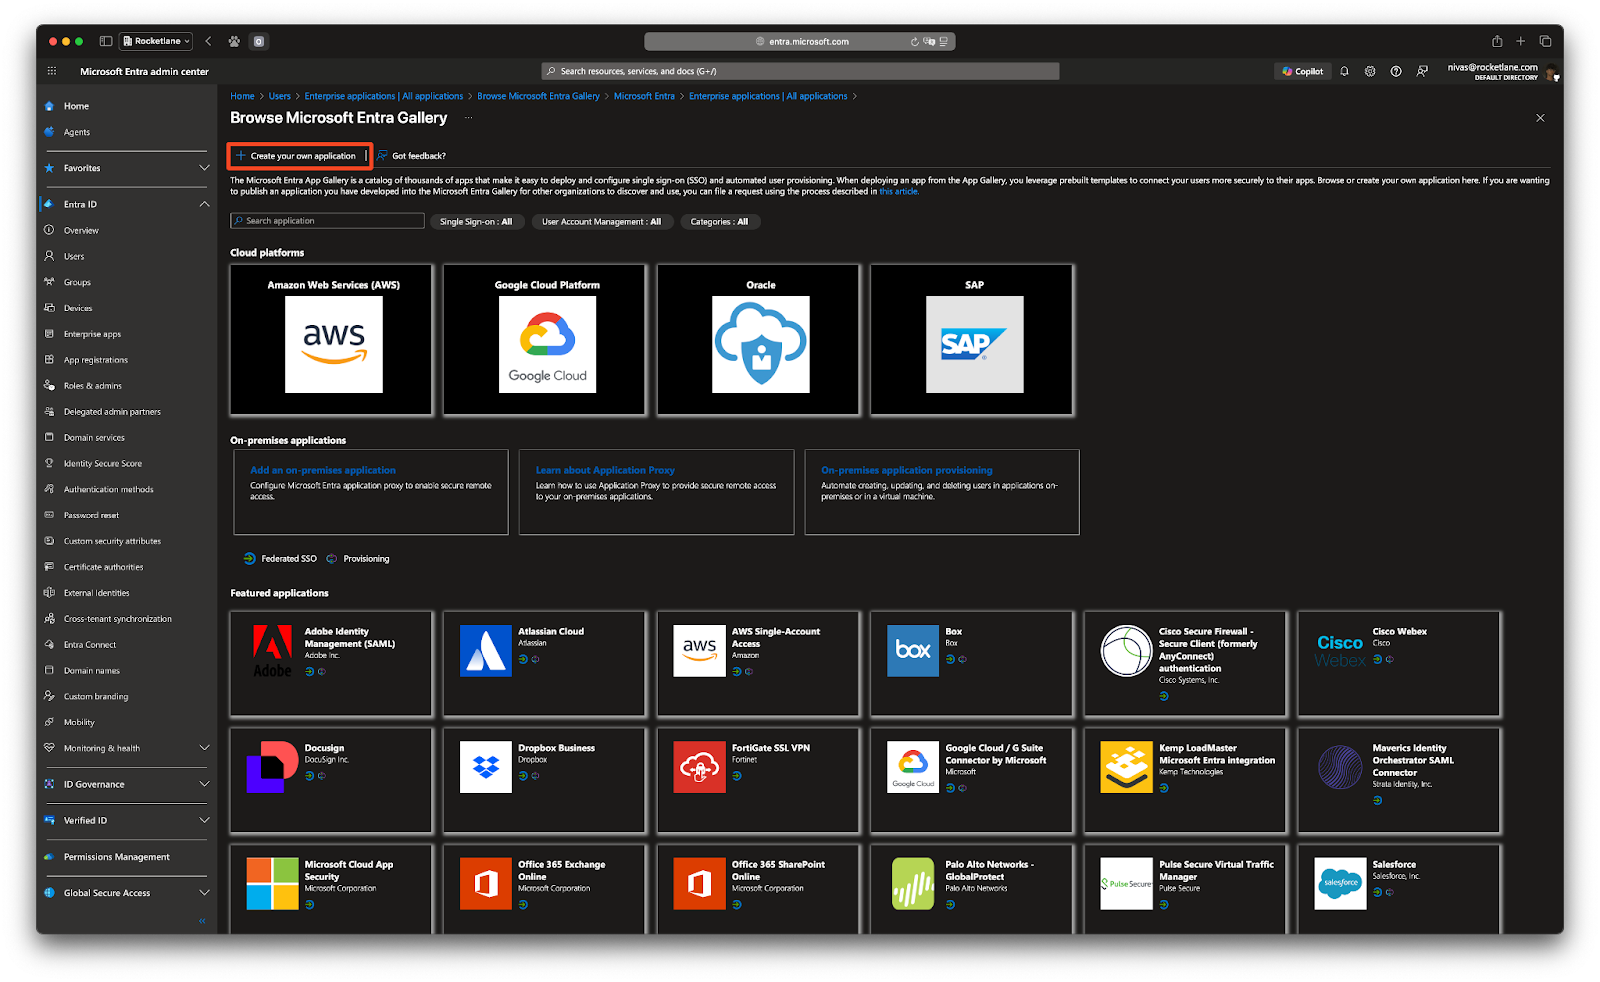Open Authentication methods in the sidebar

[x=109, y=489]
